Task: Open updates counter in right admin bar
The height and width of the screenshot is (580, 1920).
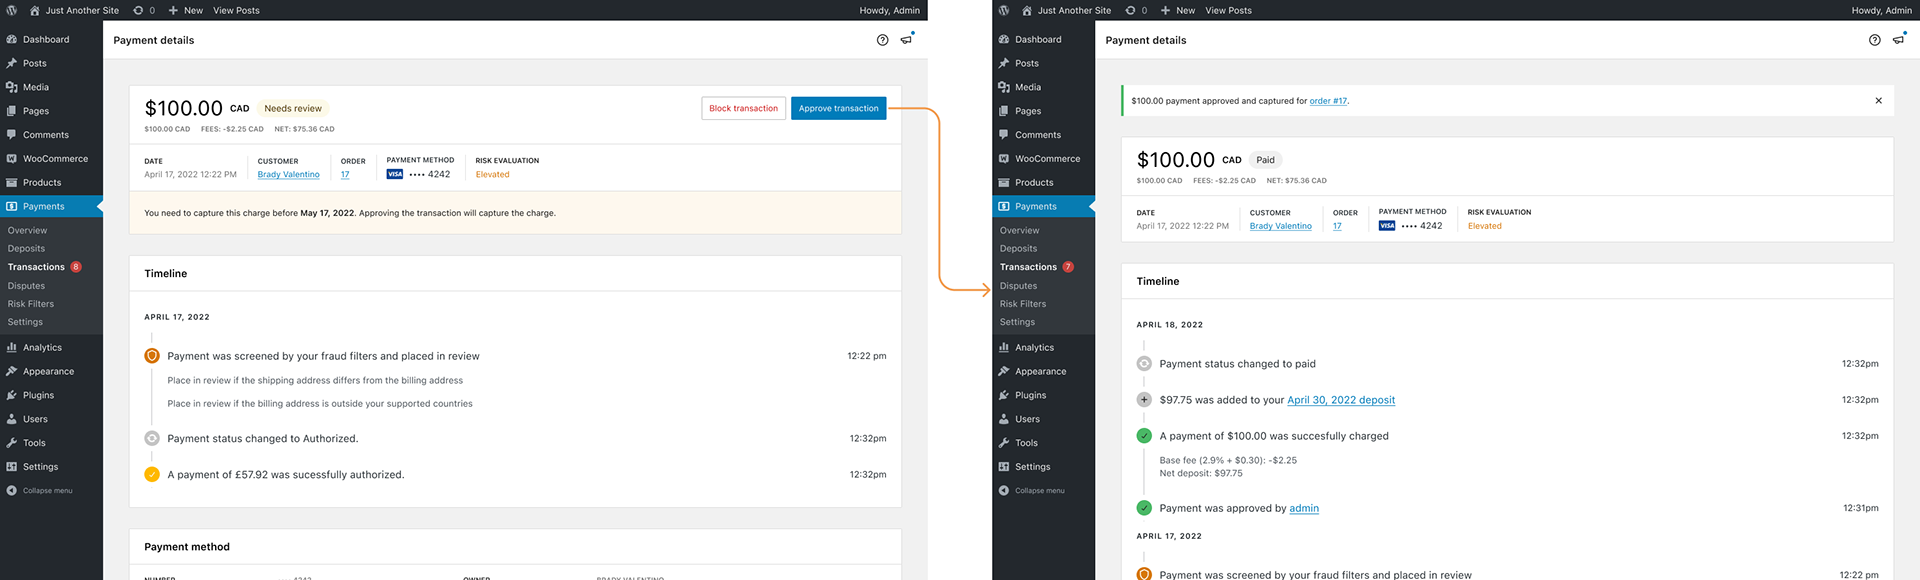Action: tap(1136, 10)
